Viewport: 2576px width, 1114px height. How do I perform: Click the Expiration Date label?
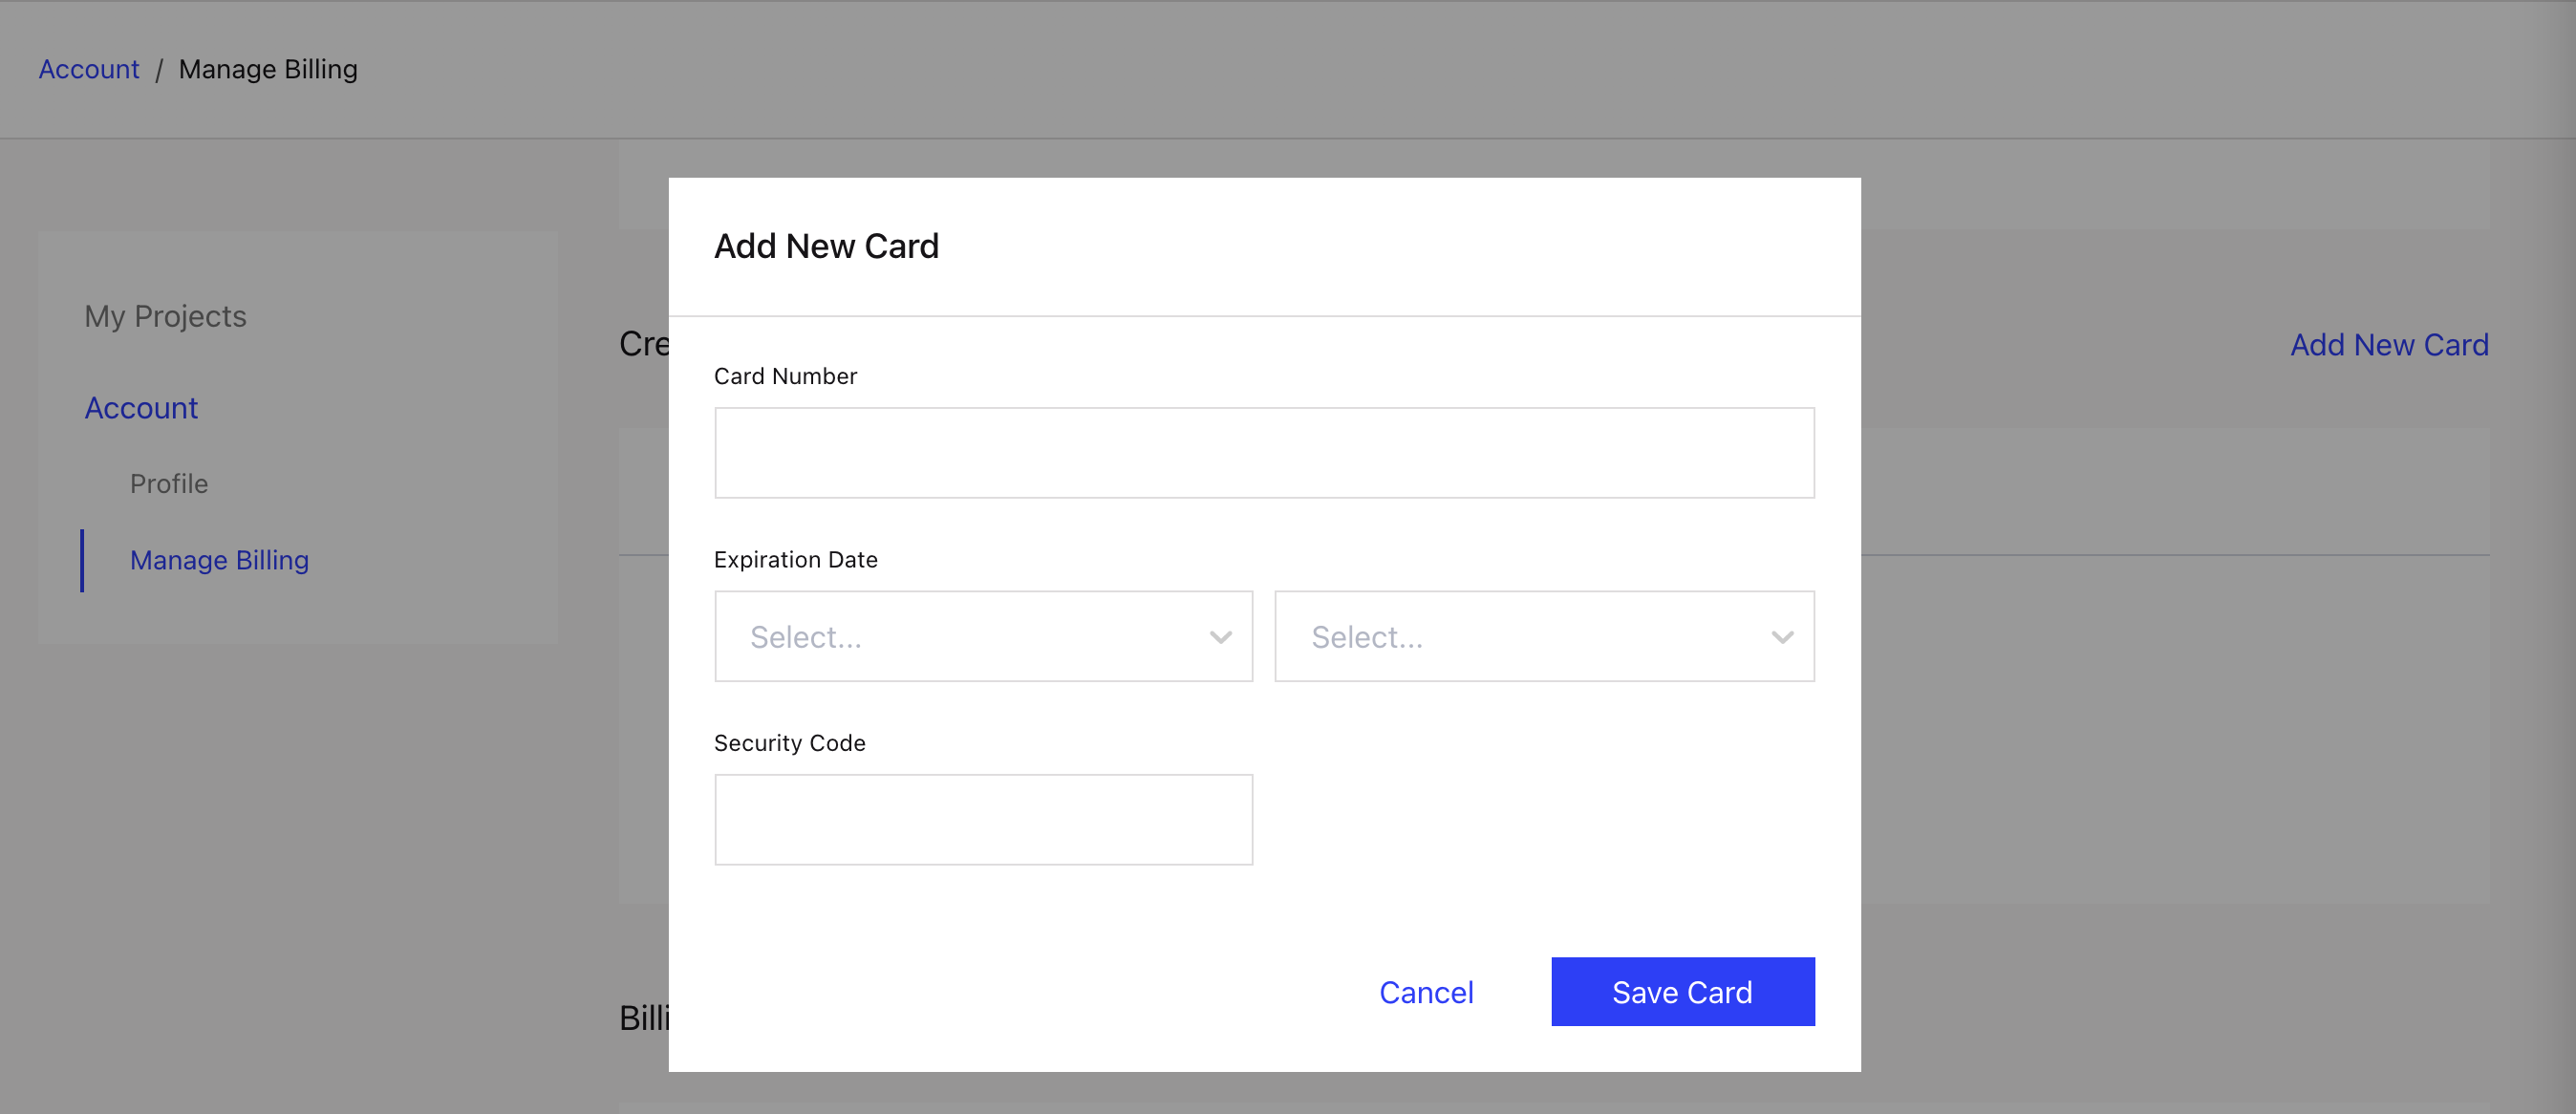[795, 560]
